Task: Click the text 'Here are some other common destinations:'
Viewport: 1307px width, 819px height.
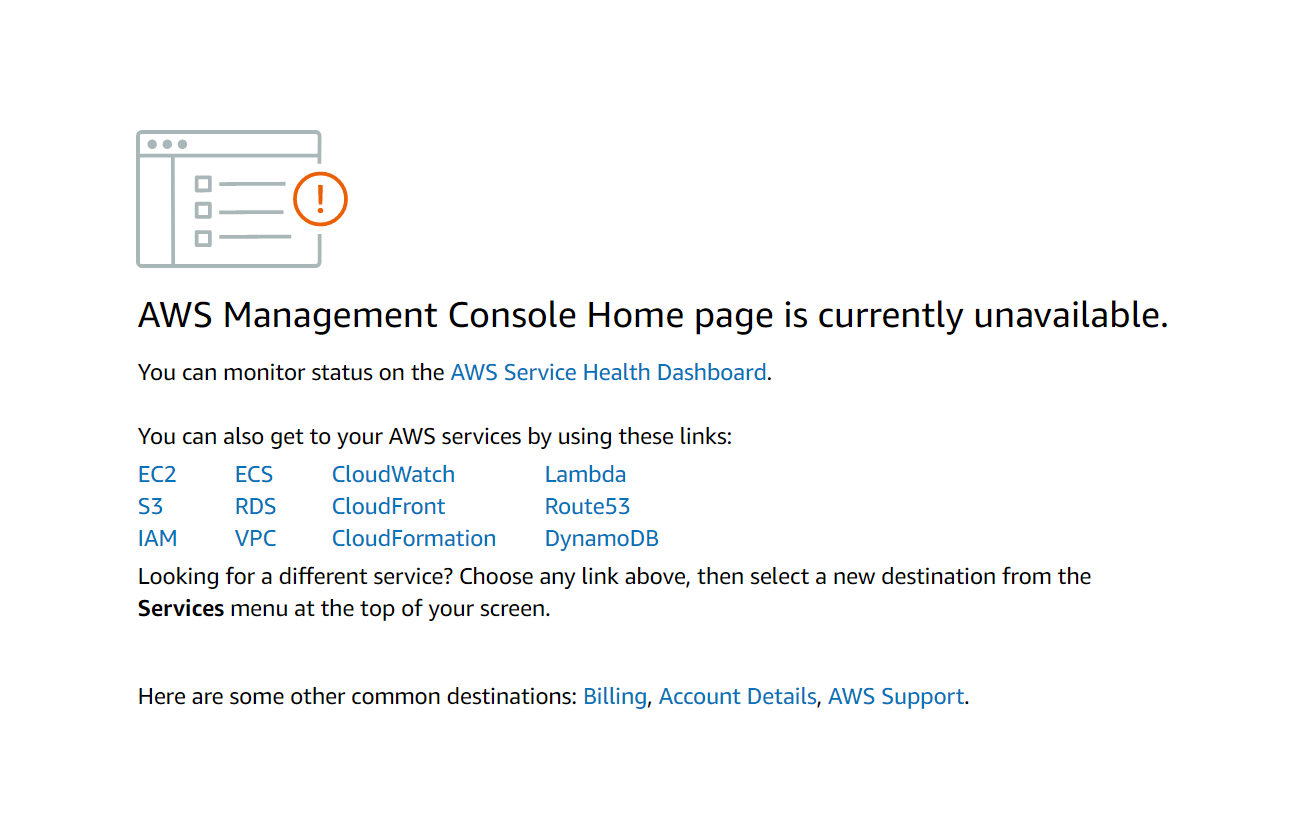Action: (x=358, y=696)
